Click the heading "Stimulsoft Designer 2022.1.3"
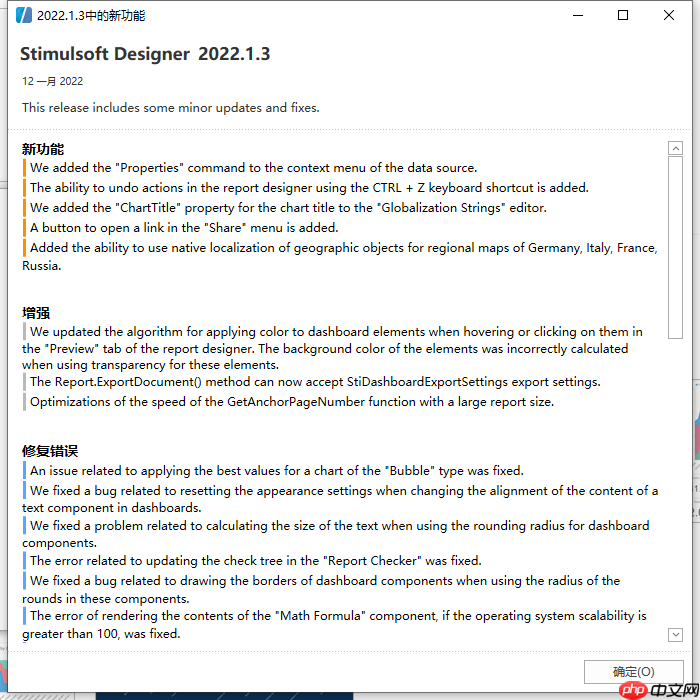The image size is (700, 700). click(x=145, y=54)
